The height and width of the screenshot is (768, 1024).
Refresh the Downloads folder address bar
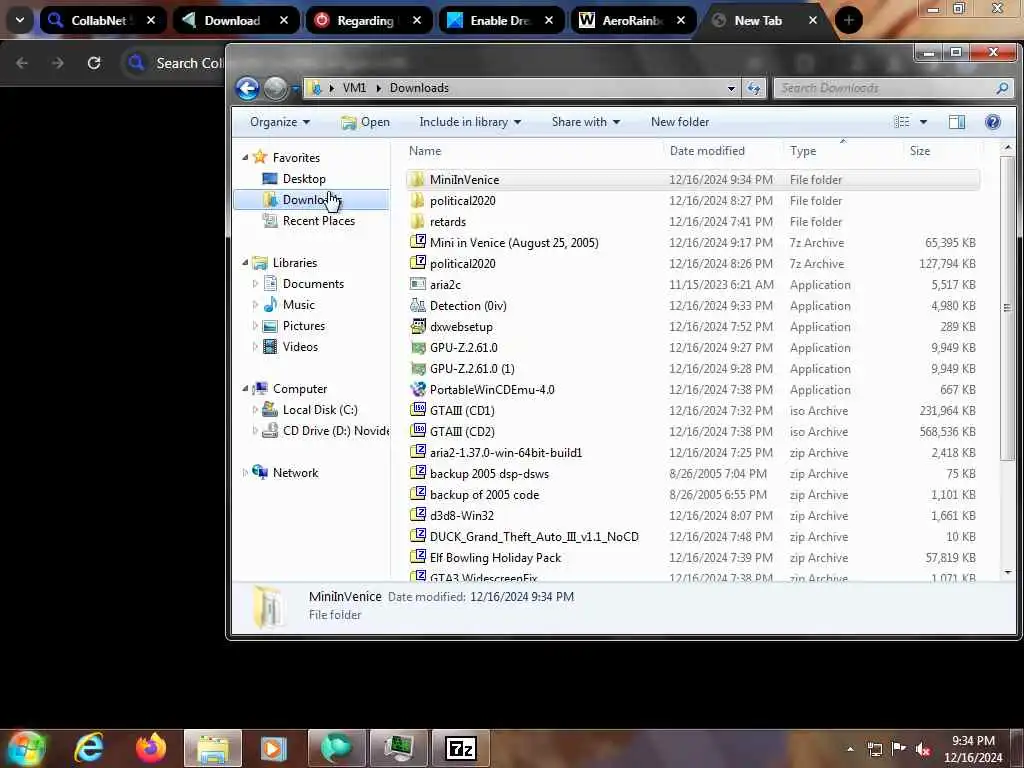coord(754,88)
